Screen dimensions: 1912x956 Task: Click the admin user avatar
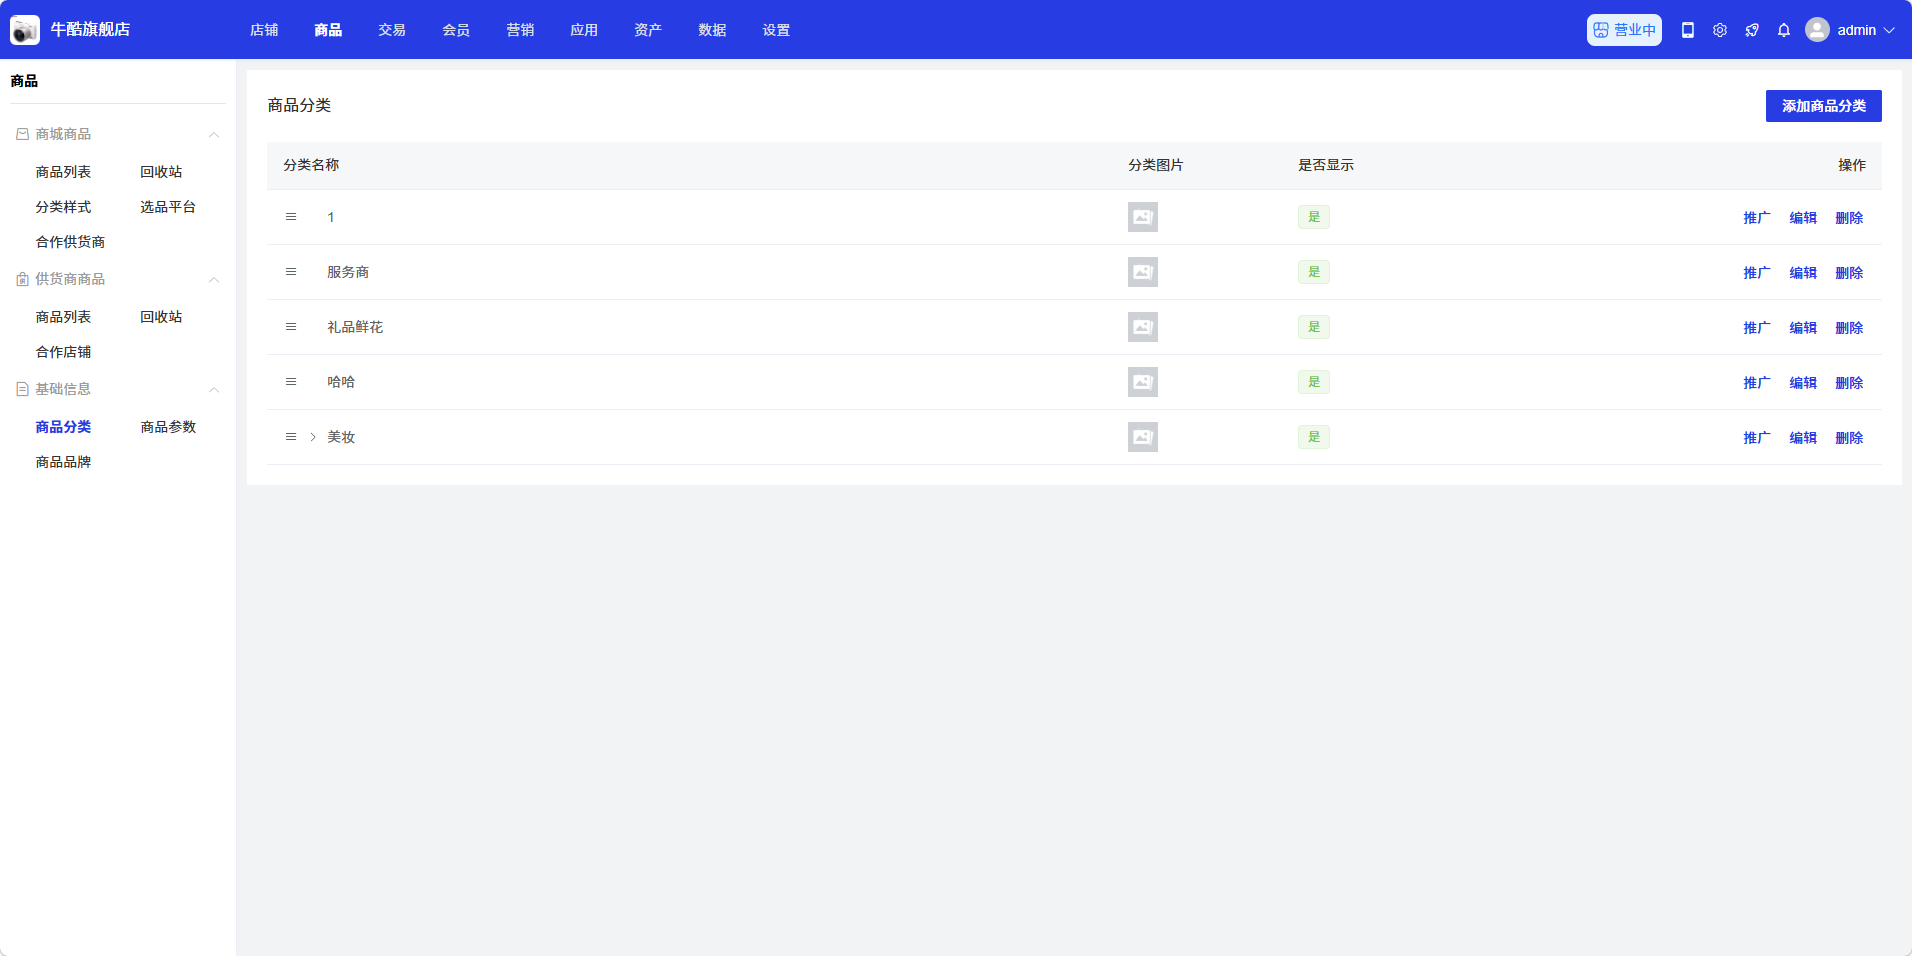pyautogui.click(x=1817, y=30)
